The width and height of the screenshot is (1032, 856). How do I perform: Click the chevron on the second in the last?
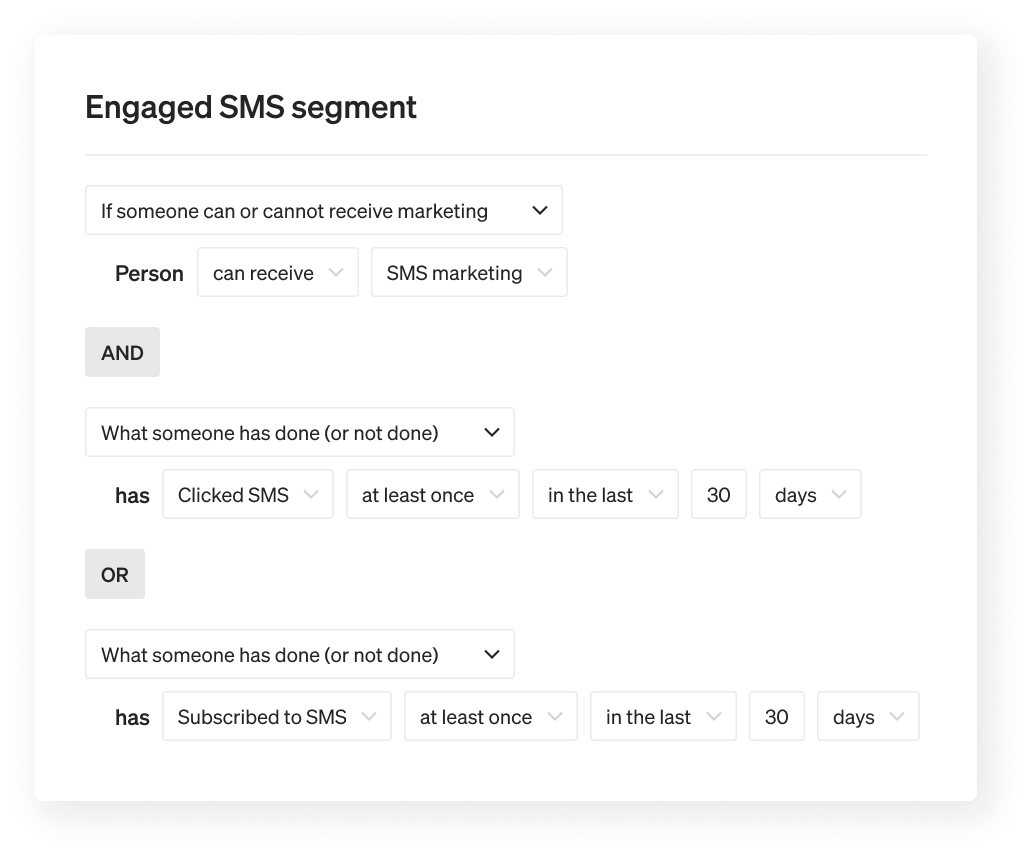[x=714, y=716]
